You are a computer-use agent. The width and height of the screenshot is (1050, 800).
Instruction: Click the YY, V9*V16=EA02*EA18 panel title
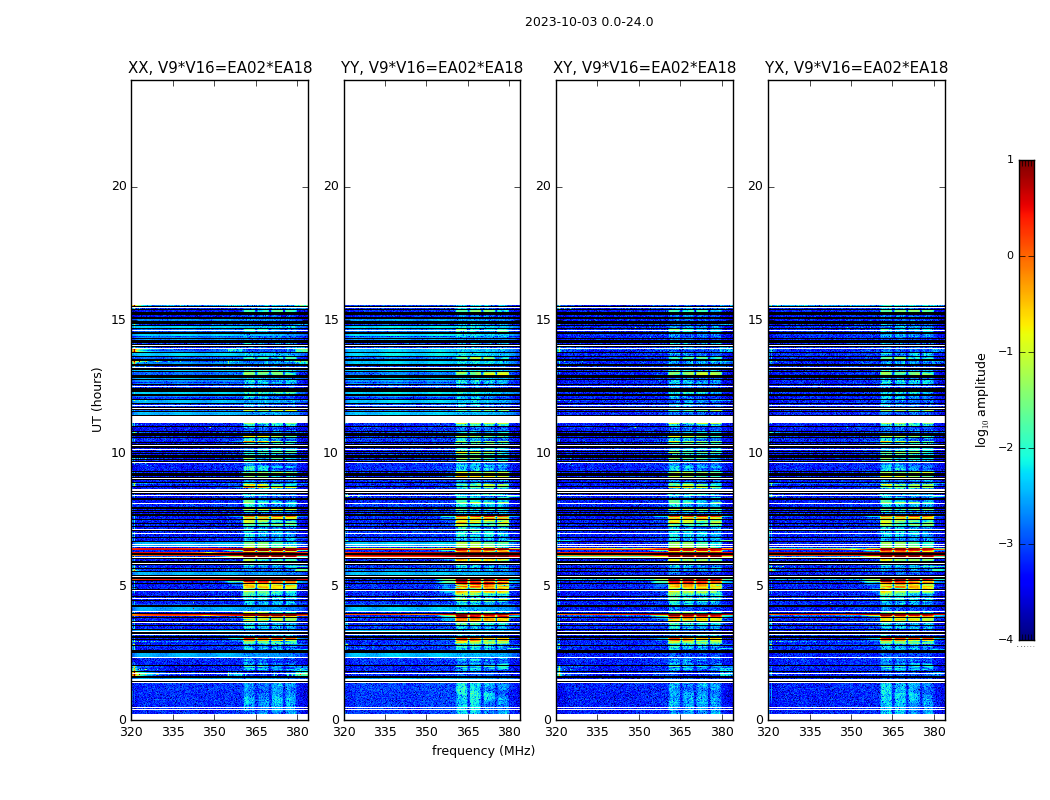point(432,68)
